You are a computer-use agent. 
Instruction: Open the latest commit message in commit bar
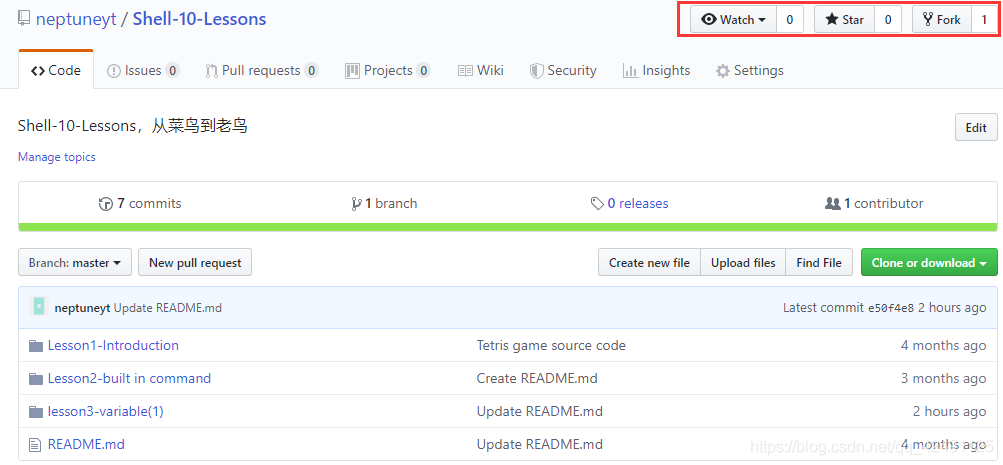[168, 308]
